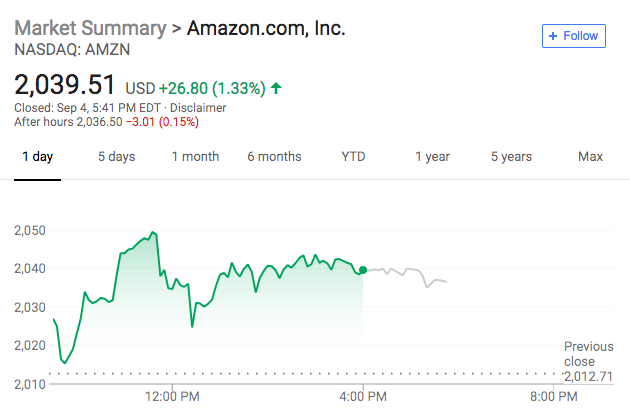The width and height of the screenshot is (630, 411).
Task: Select the YTD tab
Action: [353, 157]
